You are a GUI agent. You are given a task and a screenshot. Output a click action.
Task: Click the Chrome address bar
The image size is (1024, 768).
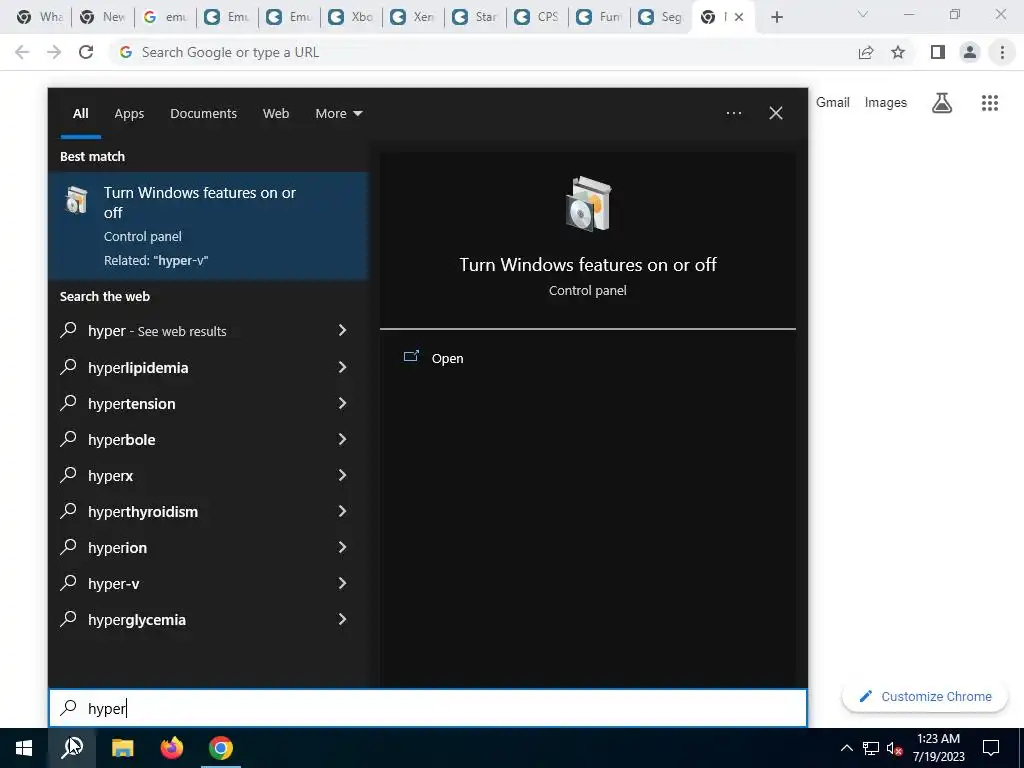click(x=483, y=52)
